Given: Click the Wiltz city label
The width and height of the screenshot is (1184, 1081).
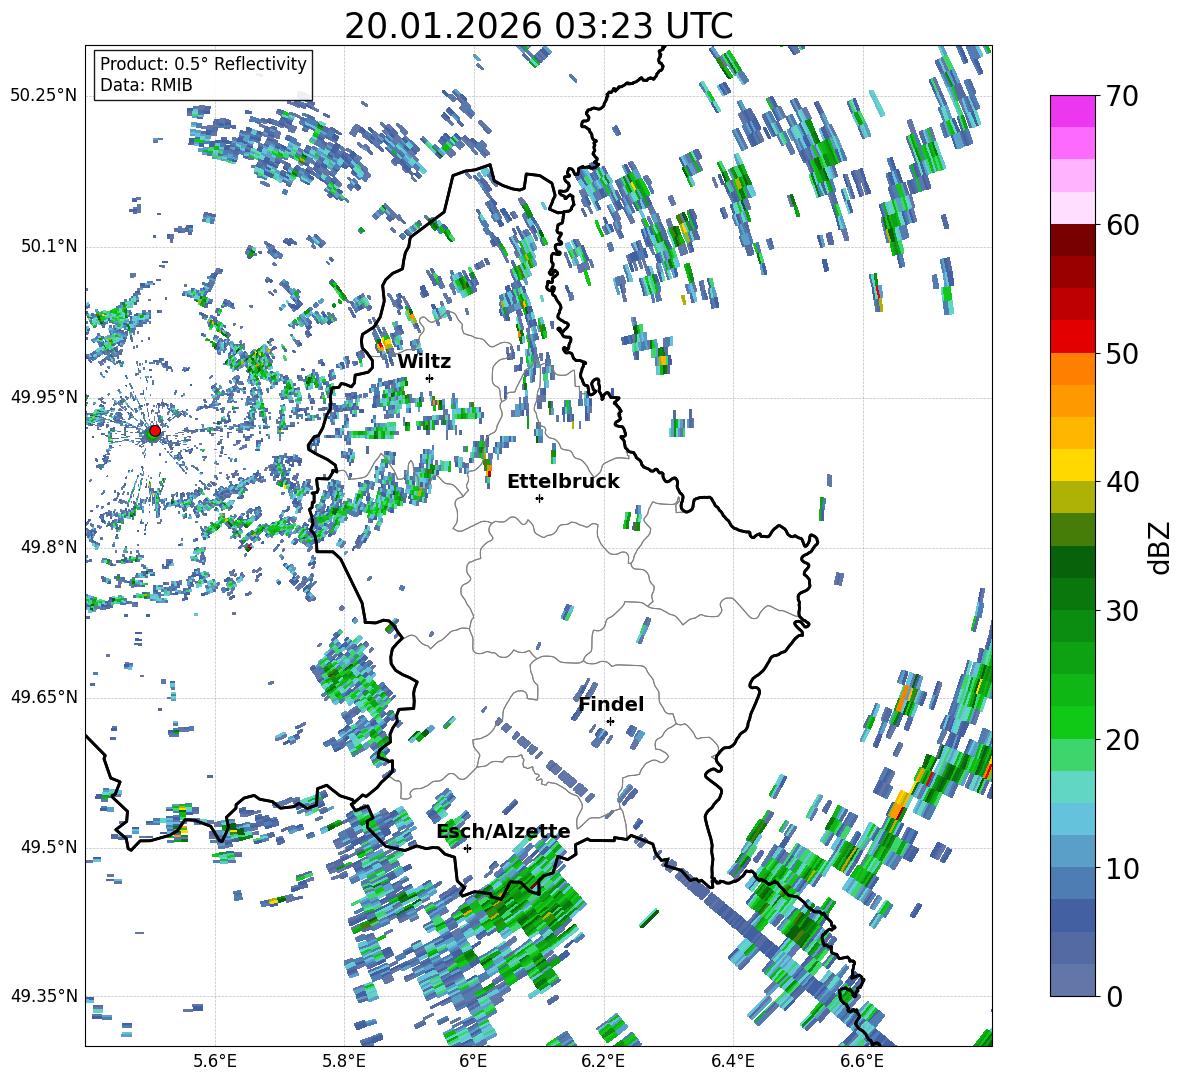Looking at the screenshot, I should pyautogui.click(x=424, y=362).
